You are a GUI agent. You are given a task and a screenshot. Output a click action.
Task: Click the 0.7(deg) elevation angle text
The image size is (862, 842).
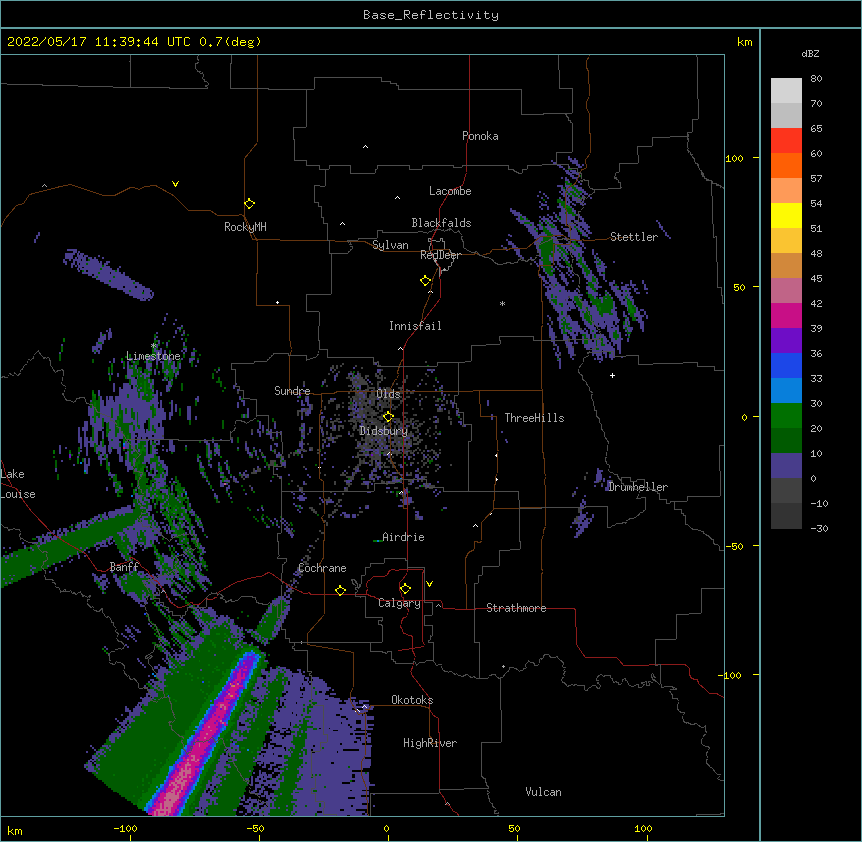230,42
